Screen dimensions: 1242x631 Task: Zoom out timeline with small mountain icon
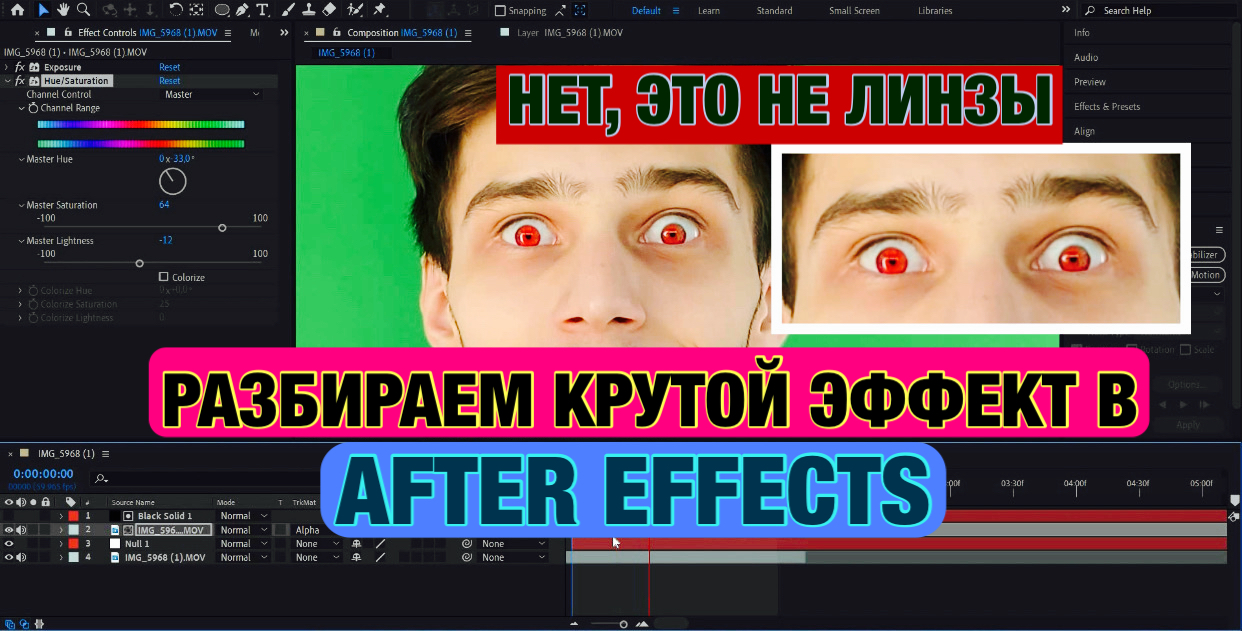pyautogui.click(x=574, y=623)
